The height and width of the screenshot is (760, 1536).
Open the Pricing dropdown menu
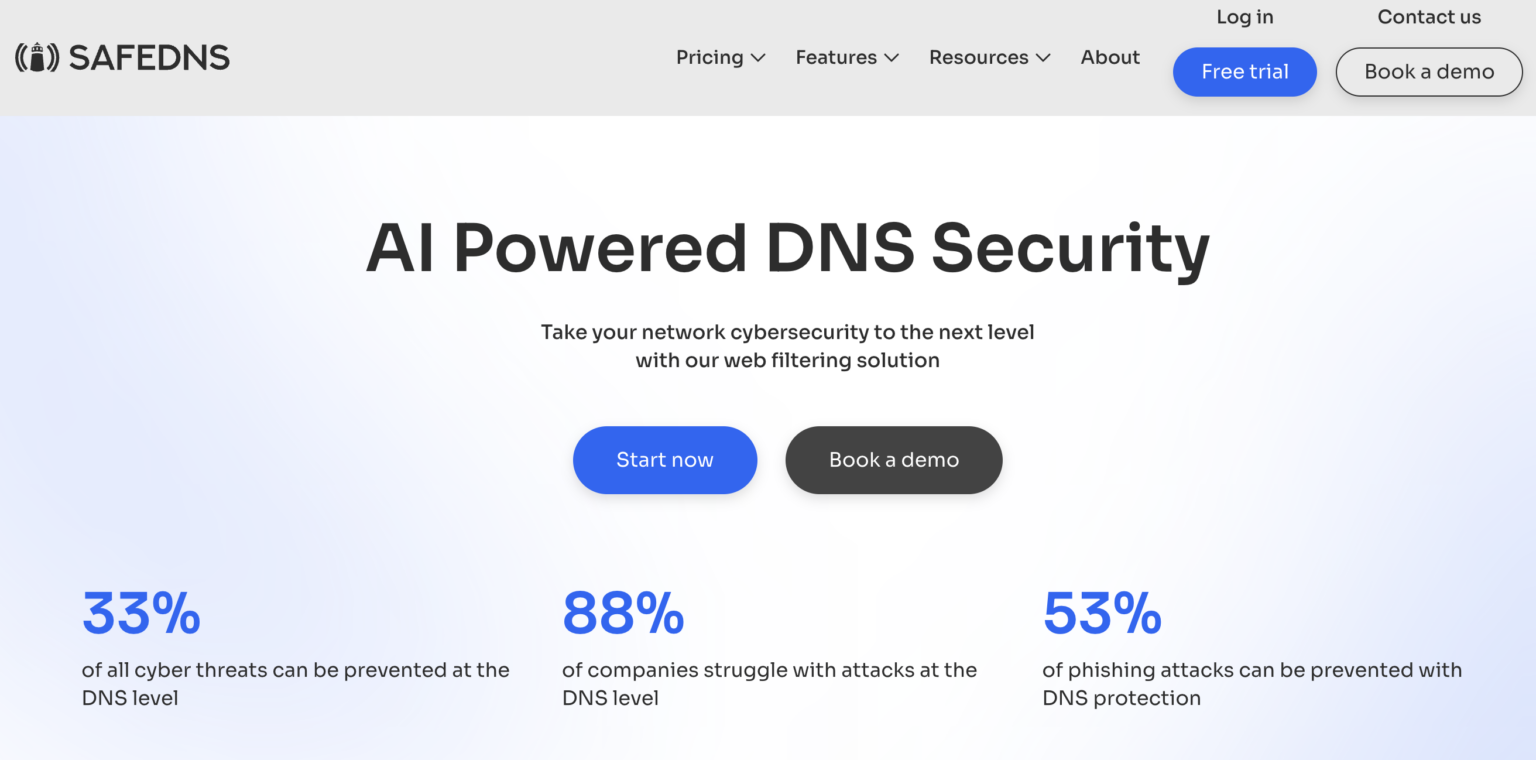tap(709, 57)
